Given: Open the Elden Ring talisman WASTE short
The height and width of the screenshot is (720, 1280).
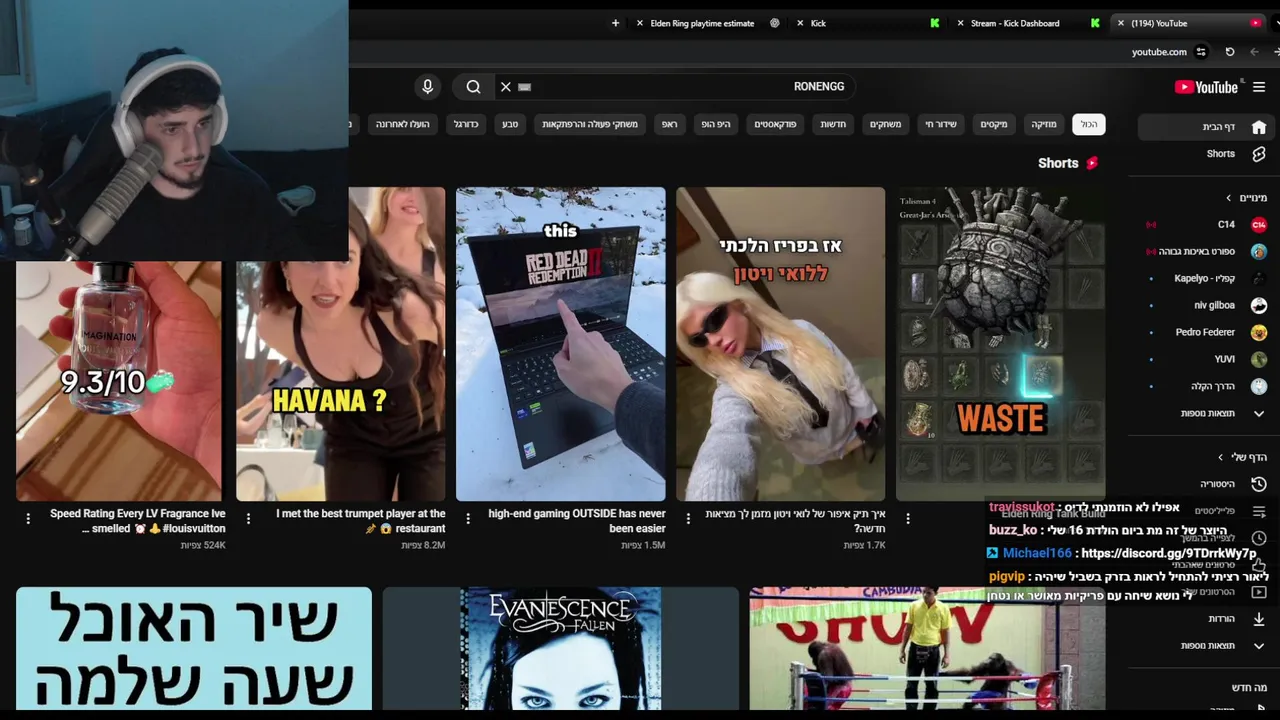Looking at the screenshot, I should point(1000,343).
